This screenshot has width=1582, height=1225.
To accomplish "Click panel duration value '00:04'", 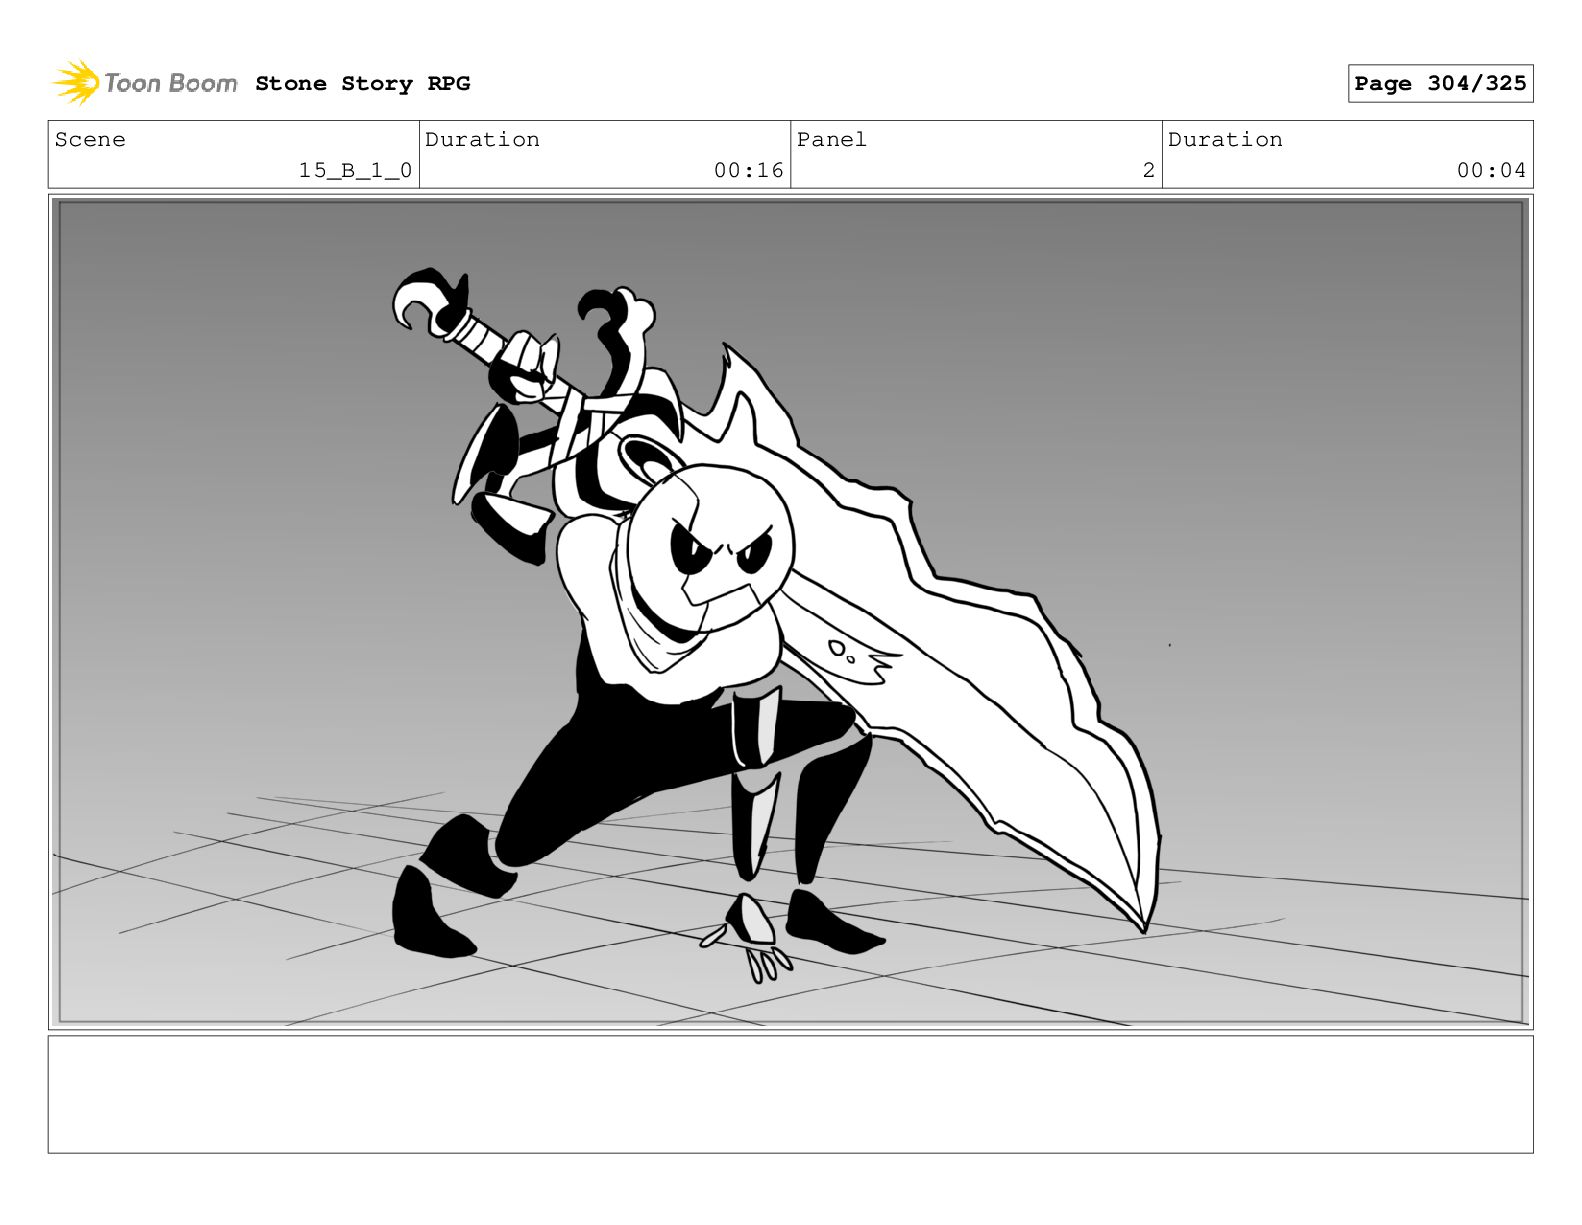I will point(1491,171).
